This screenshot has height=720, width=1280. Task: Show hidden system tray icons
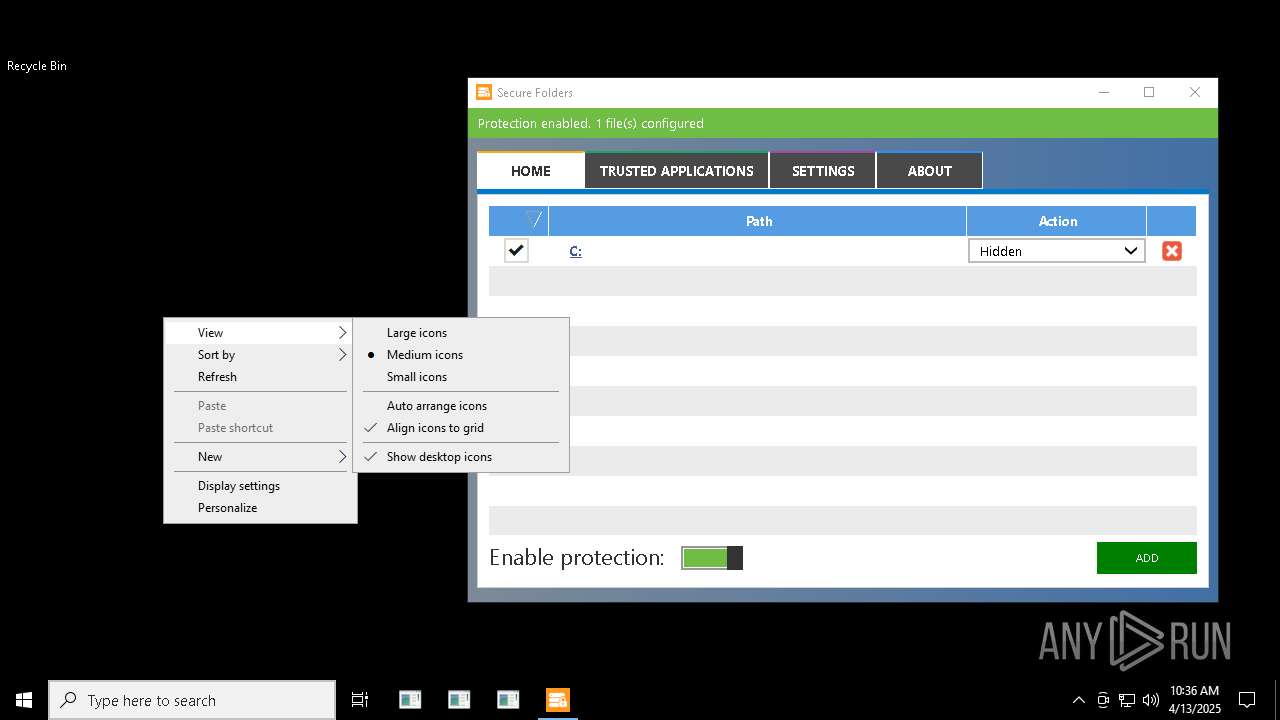tap(1078, 700)
